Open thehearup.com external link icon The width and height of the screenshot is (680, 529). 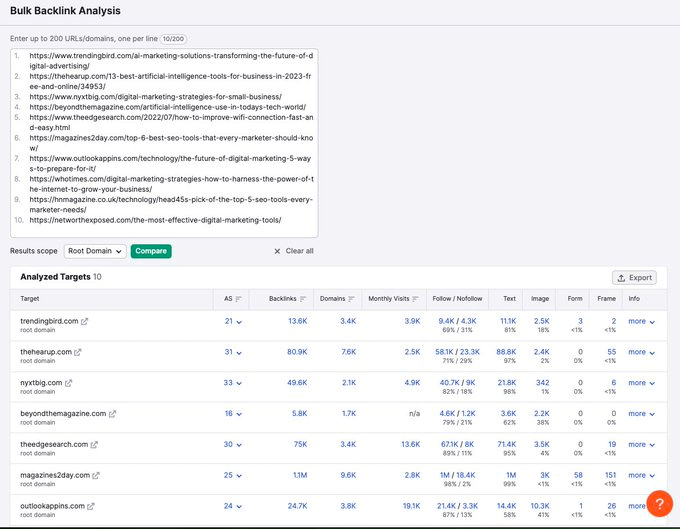pos(78,352)
